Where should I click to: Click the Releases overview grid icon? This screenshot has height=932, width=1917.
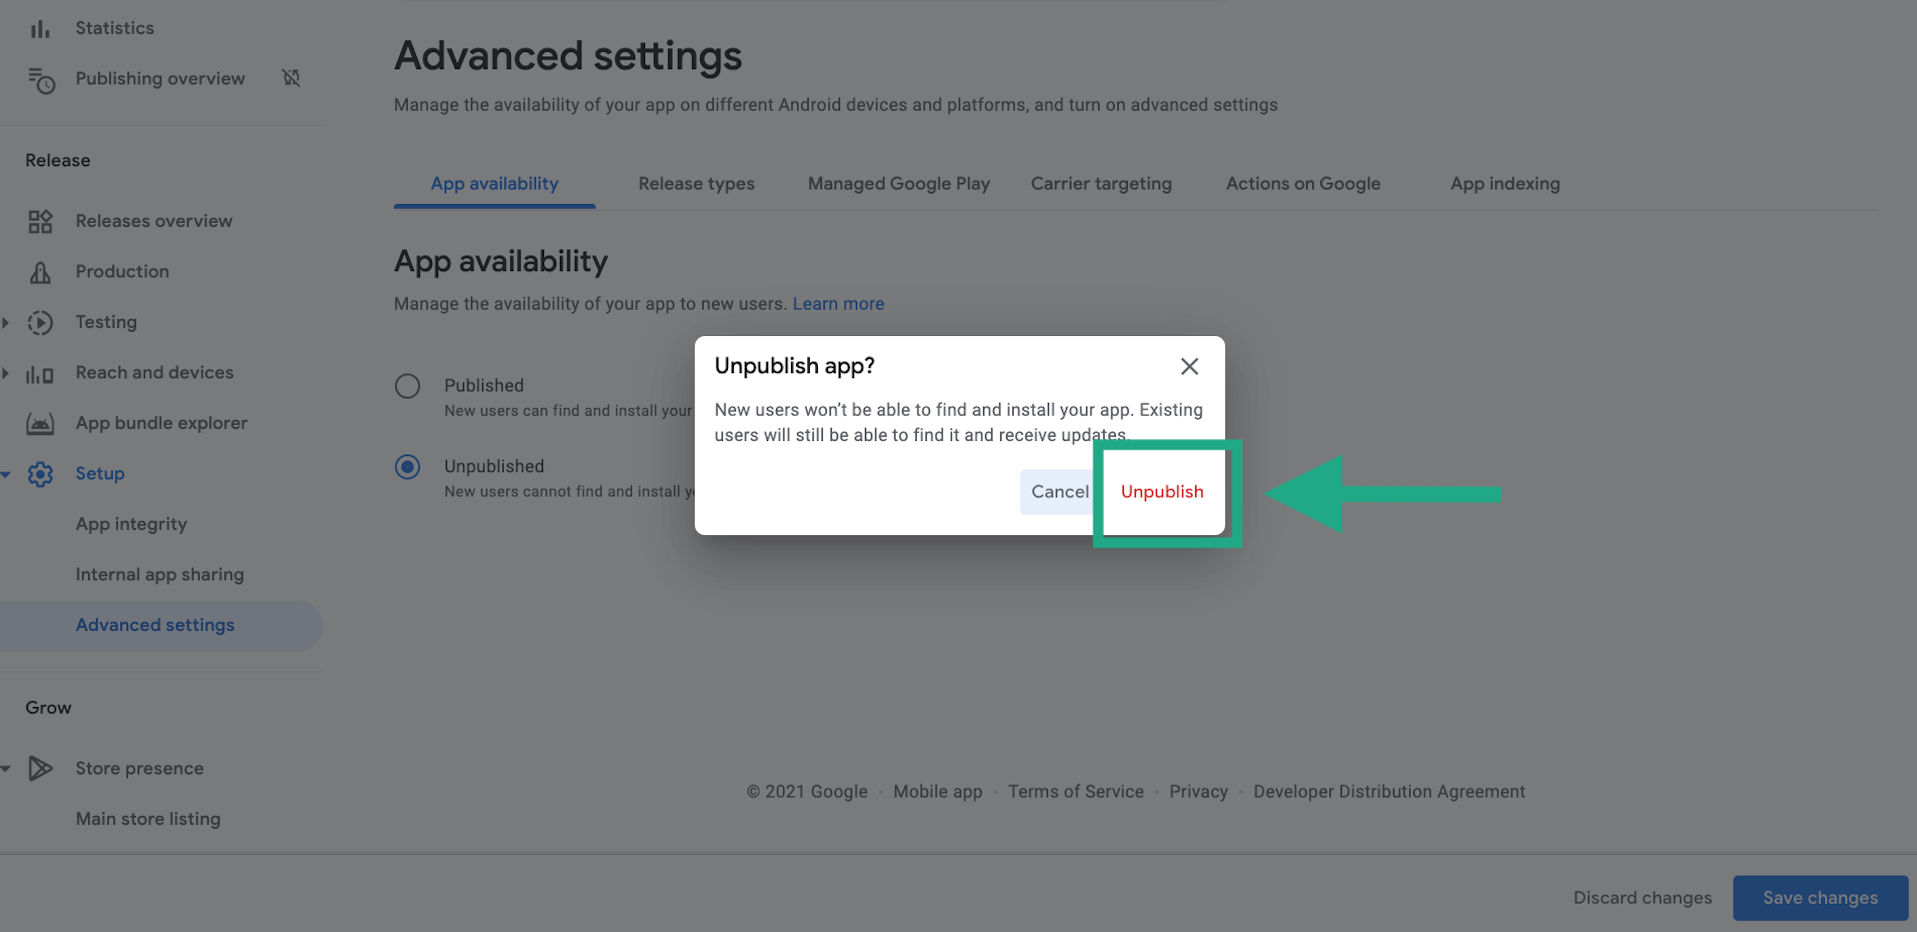40,222
